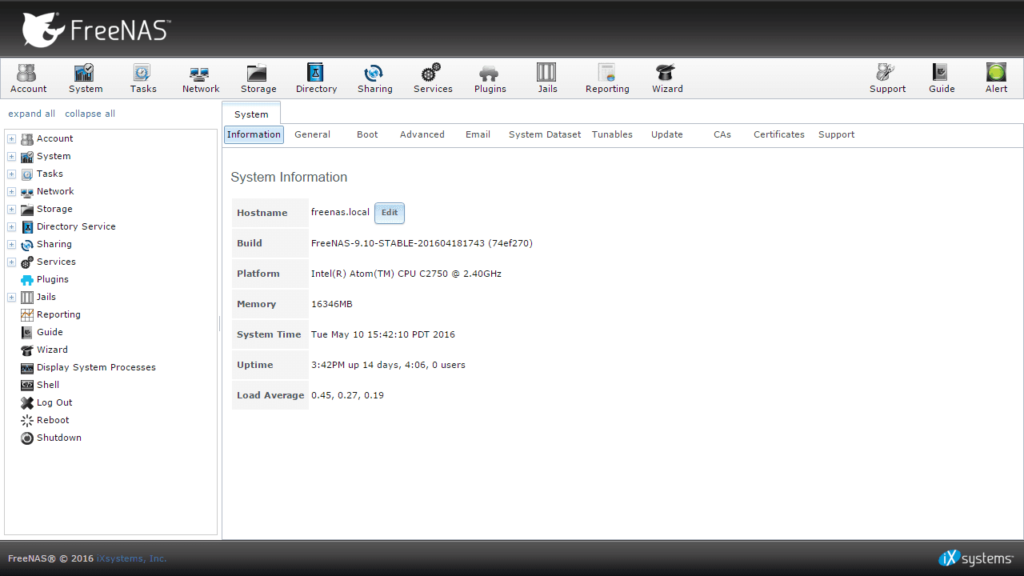Select the Shutdown label in the tree
This screenshot has width=1024, height=576.
click(x=59, y=438)
